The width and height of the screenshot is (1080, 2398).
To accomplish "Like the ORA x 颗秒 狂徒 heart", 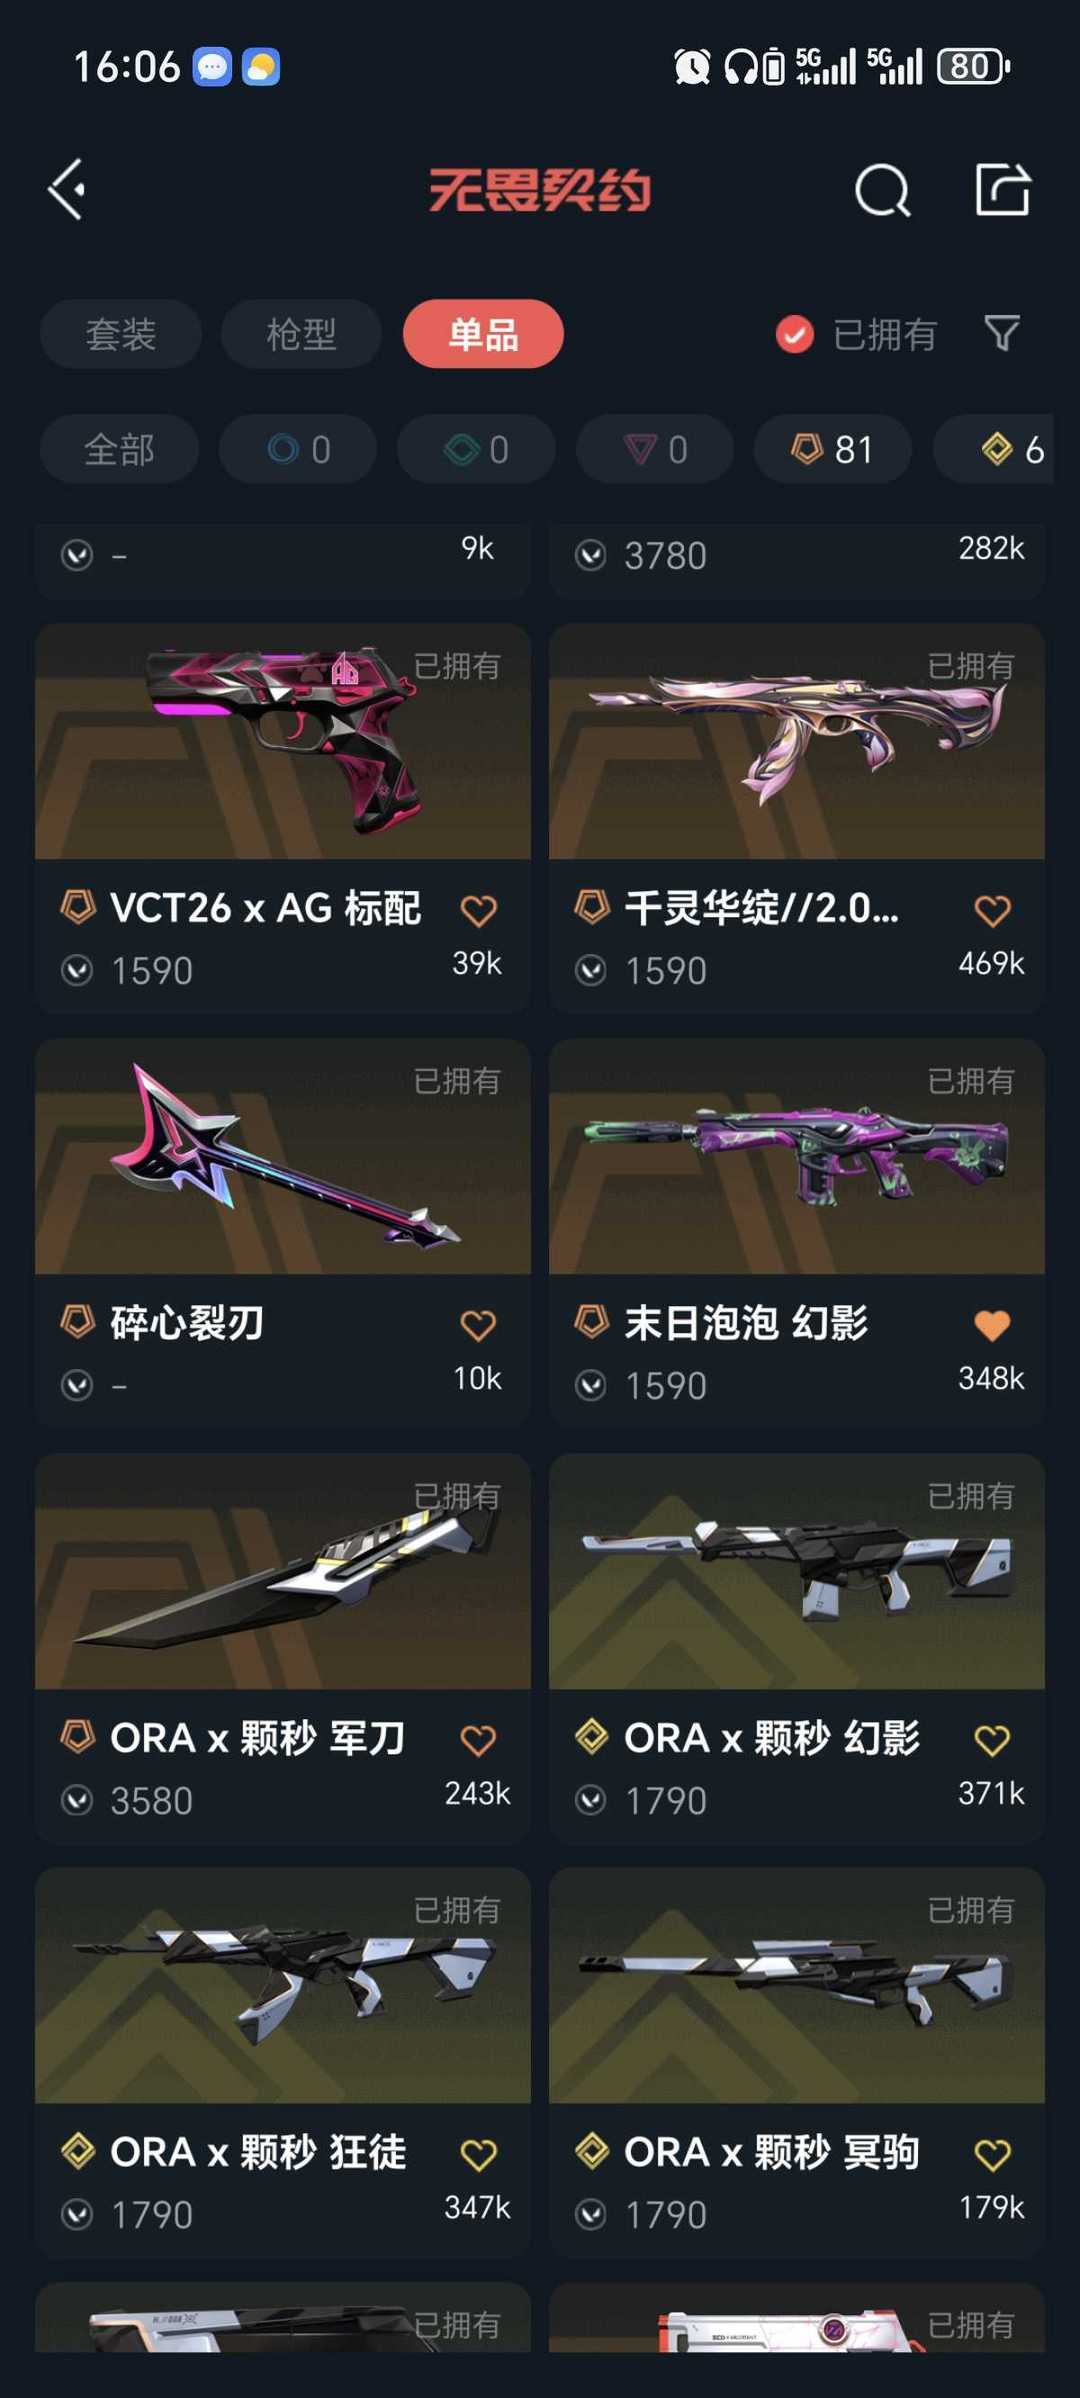I will point(478,2154).
